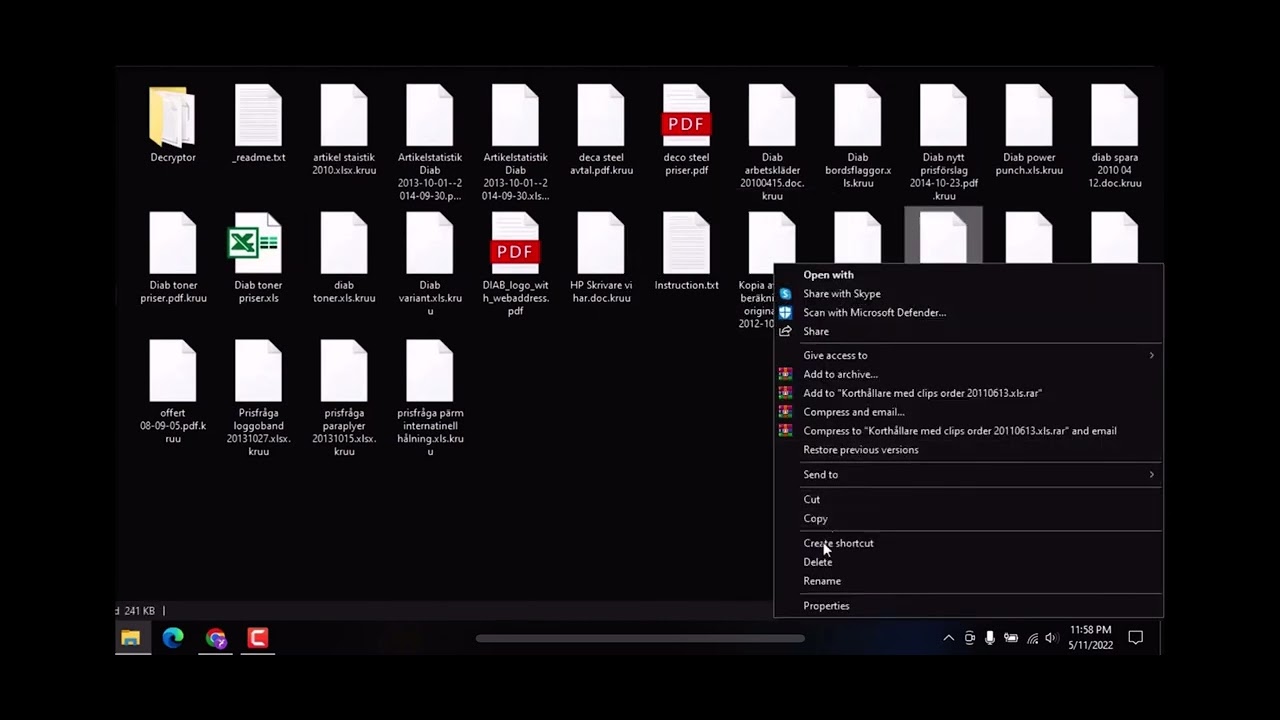Screen dimensions: 1280x720
Task: Open the volume tray icon
Action: click(1051, 638)
